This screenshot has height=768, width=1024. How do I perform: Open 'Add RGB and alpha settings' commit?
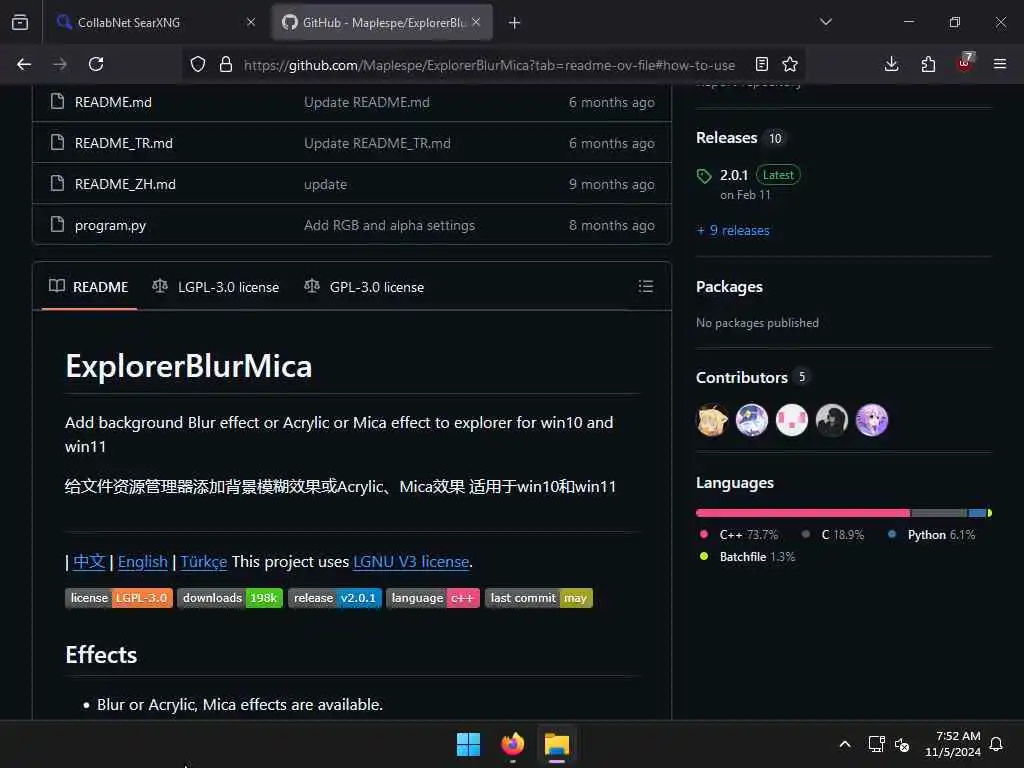(389, 225)
